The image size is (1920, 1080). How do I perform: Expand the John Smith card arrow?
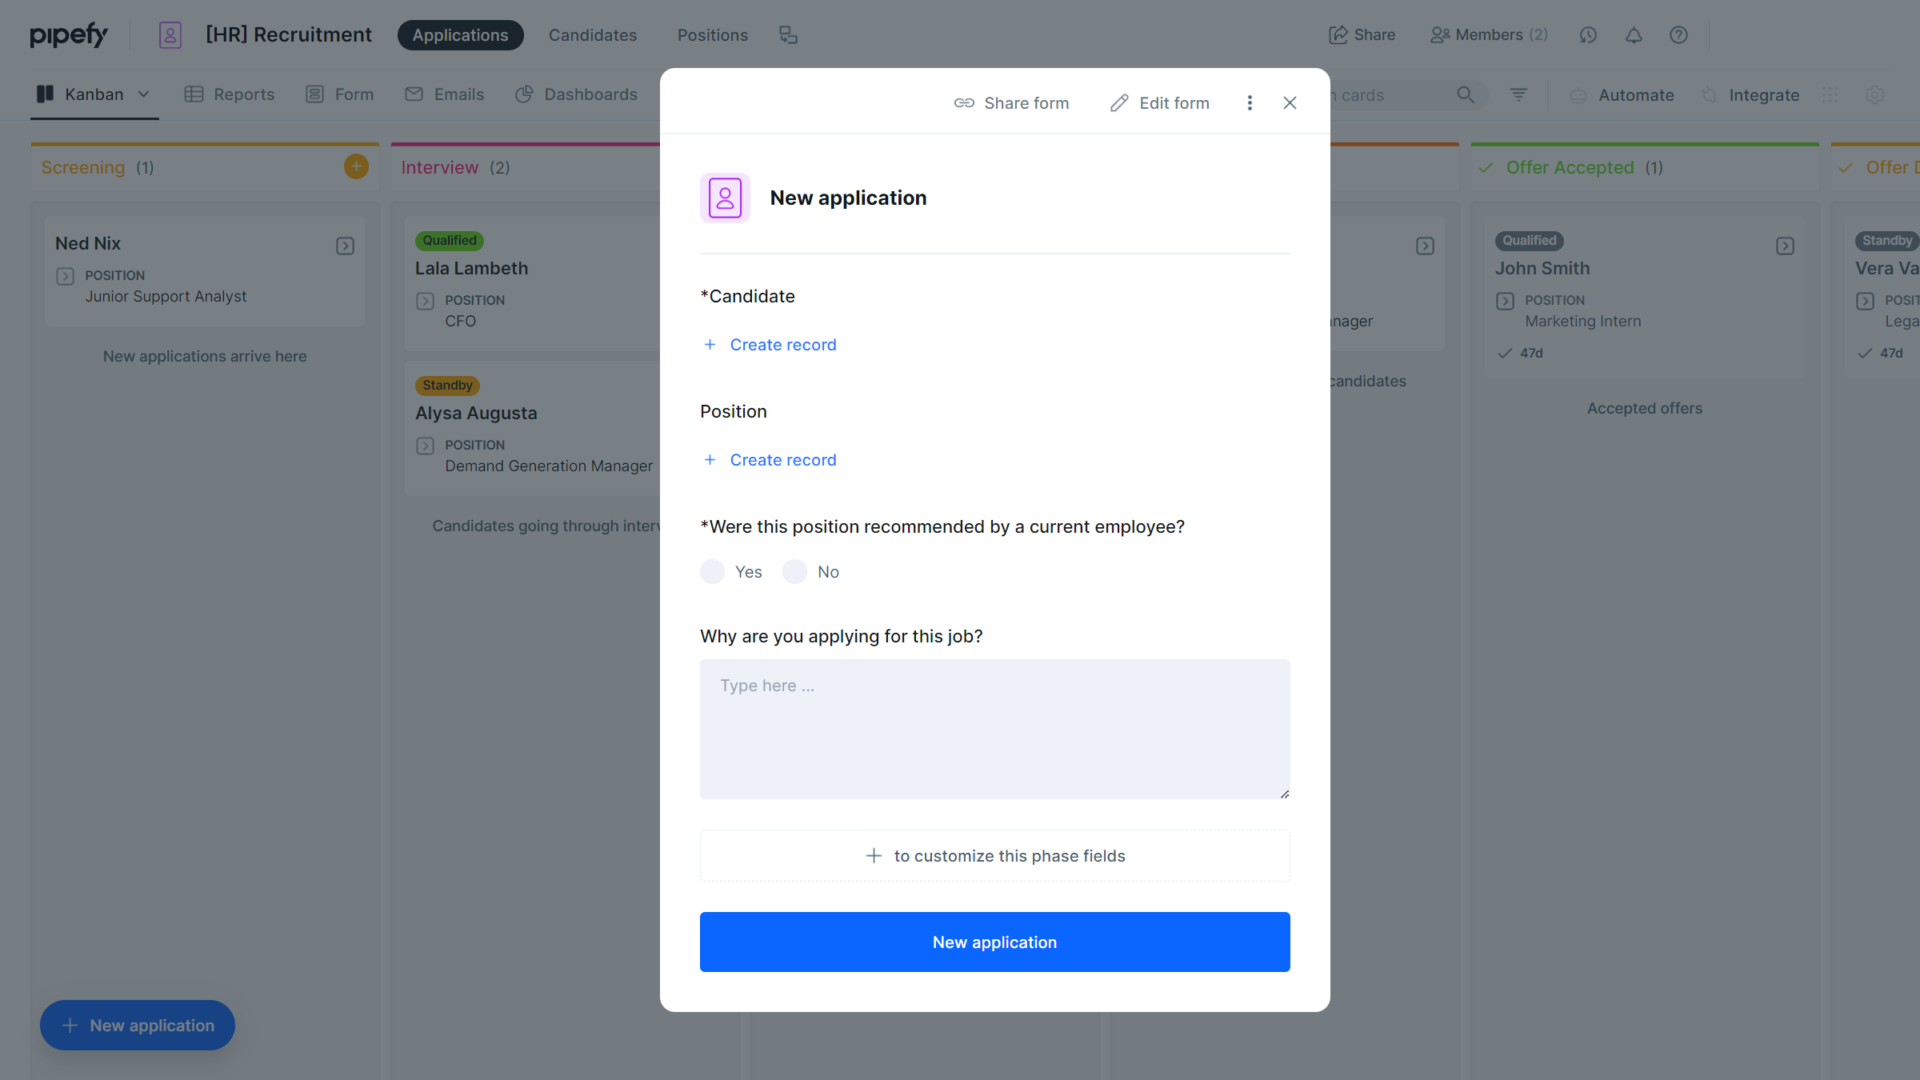pos(1785,246)
